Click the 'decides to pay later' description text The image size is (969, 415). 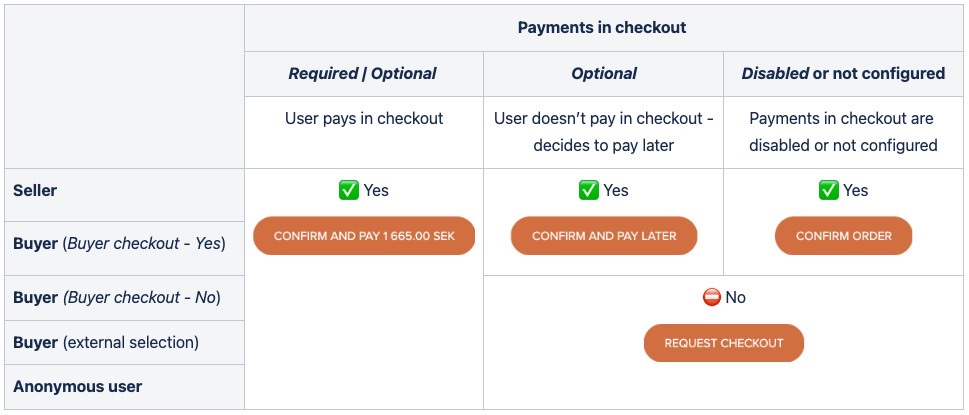tap(604, 146)
